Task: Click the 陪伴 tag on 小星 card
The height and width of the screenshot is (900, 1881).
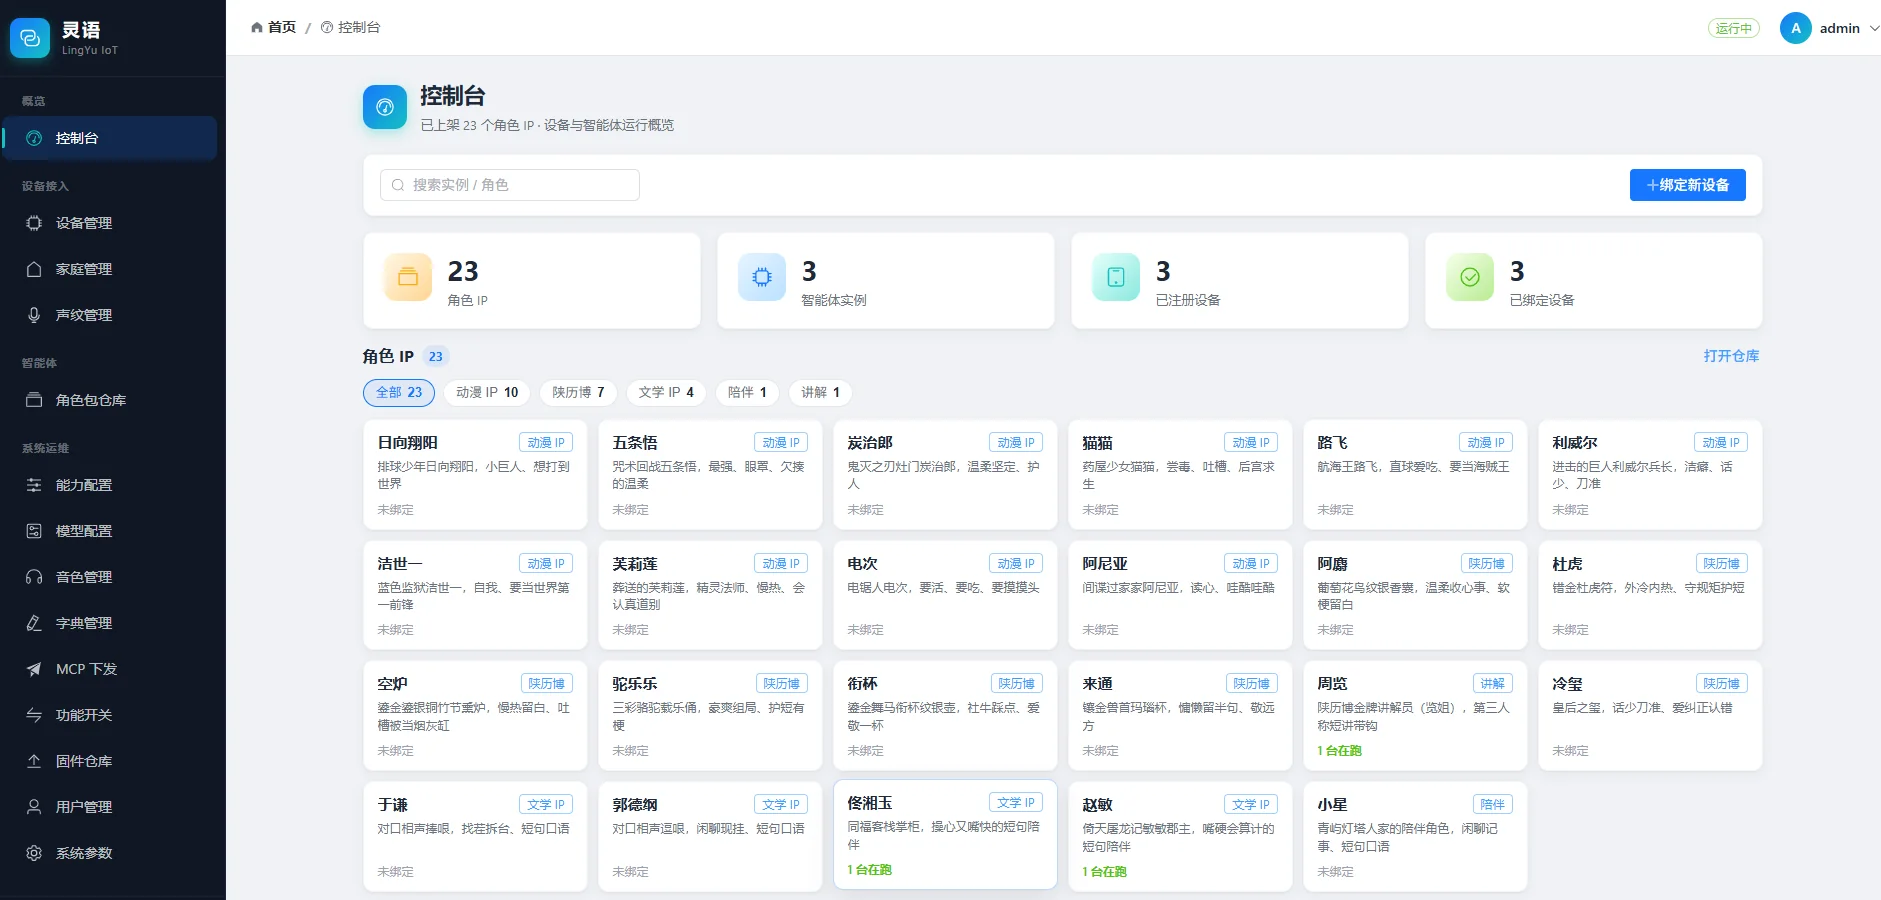Action: (x=1493, y=805)
